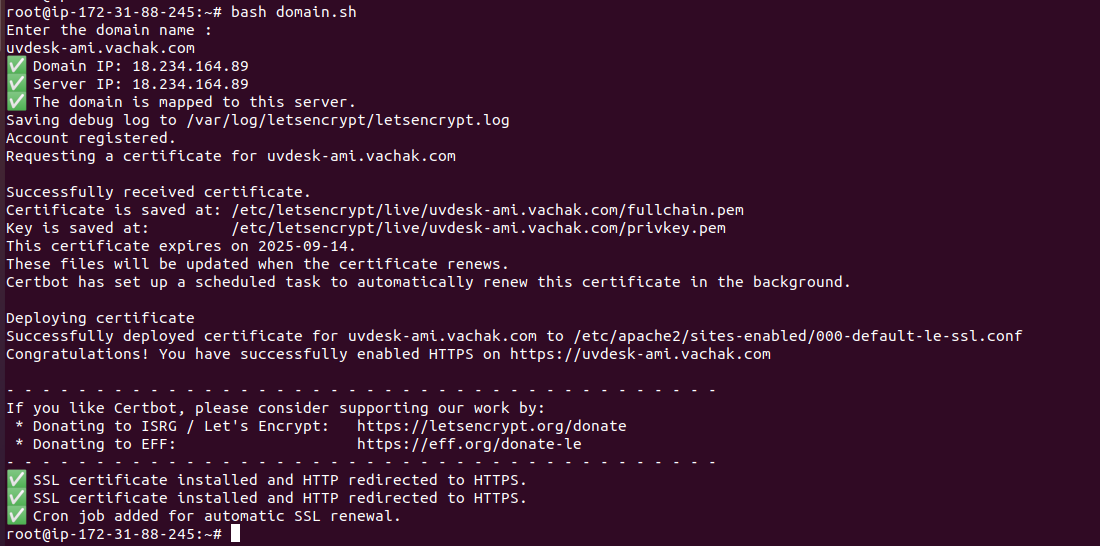The width and height of the screenshot is (1100, 546).
Task: Click the Domain IP address 18.234.164.89
Action: (190, 66)
